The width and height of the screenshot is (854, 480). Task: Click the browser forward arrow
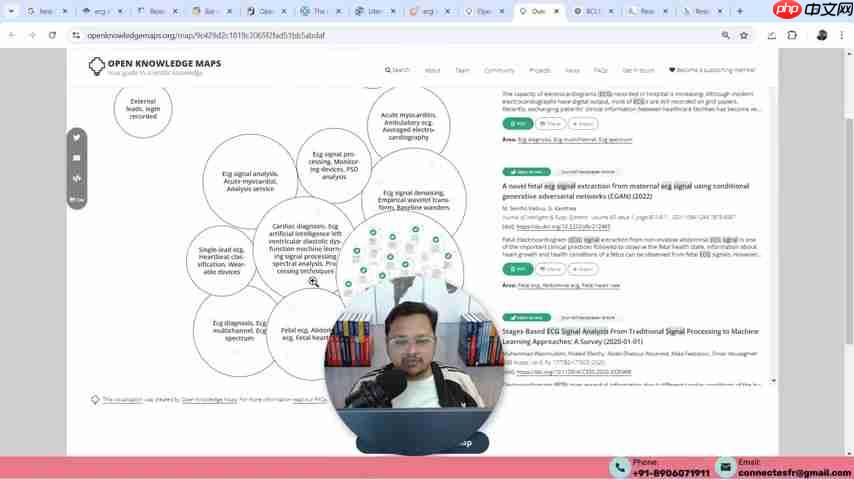click(x=32, y=35)
